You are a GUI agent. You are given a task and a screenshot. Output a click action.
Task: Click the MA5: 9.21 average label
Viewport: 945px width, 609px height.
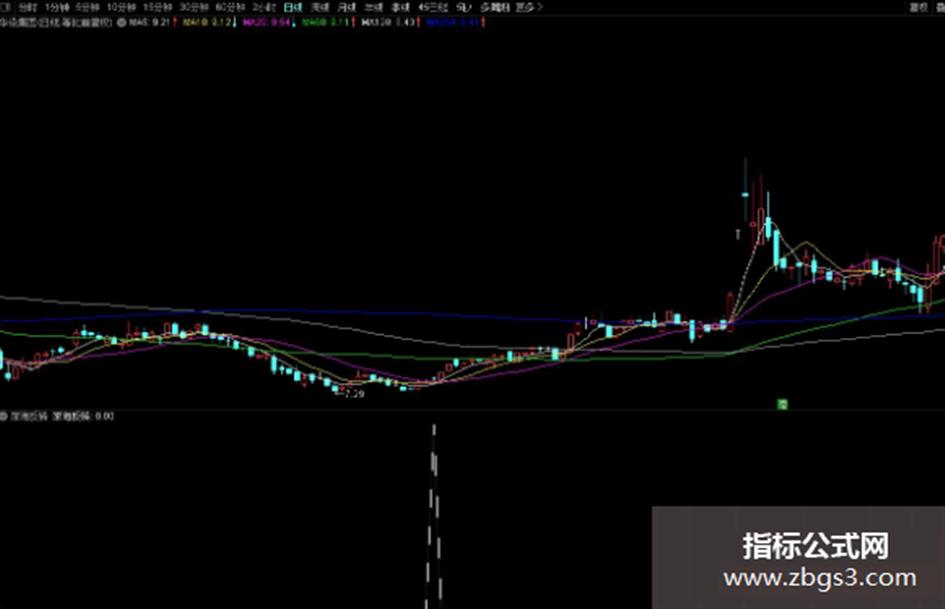(148, 22)
